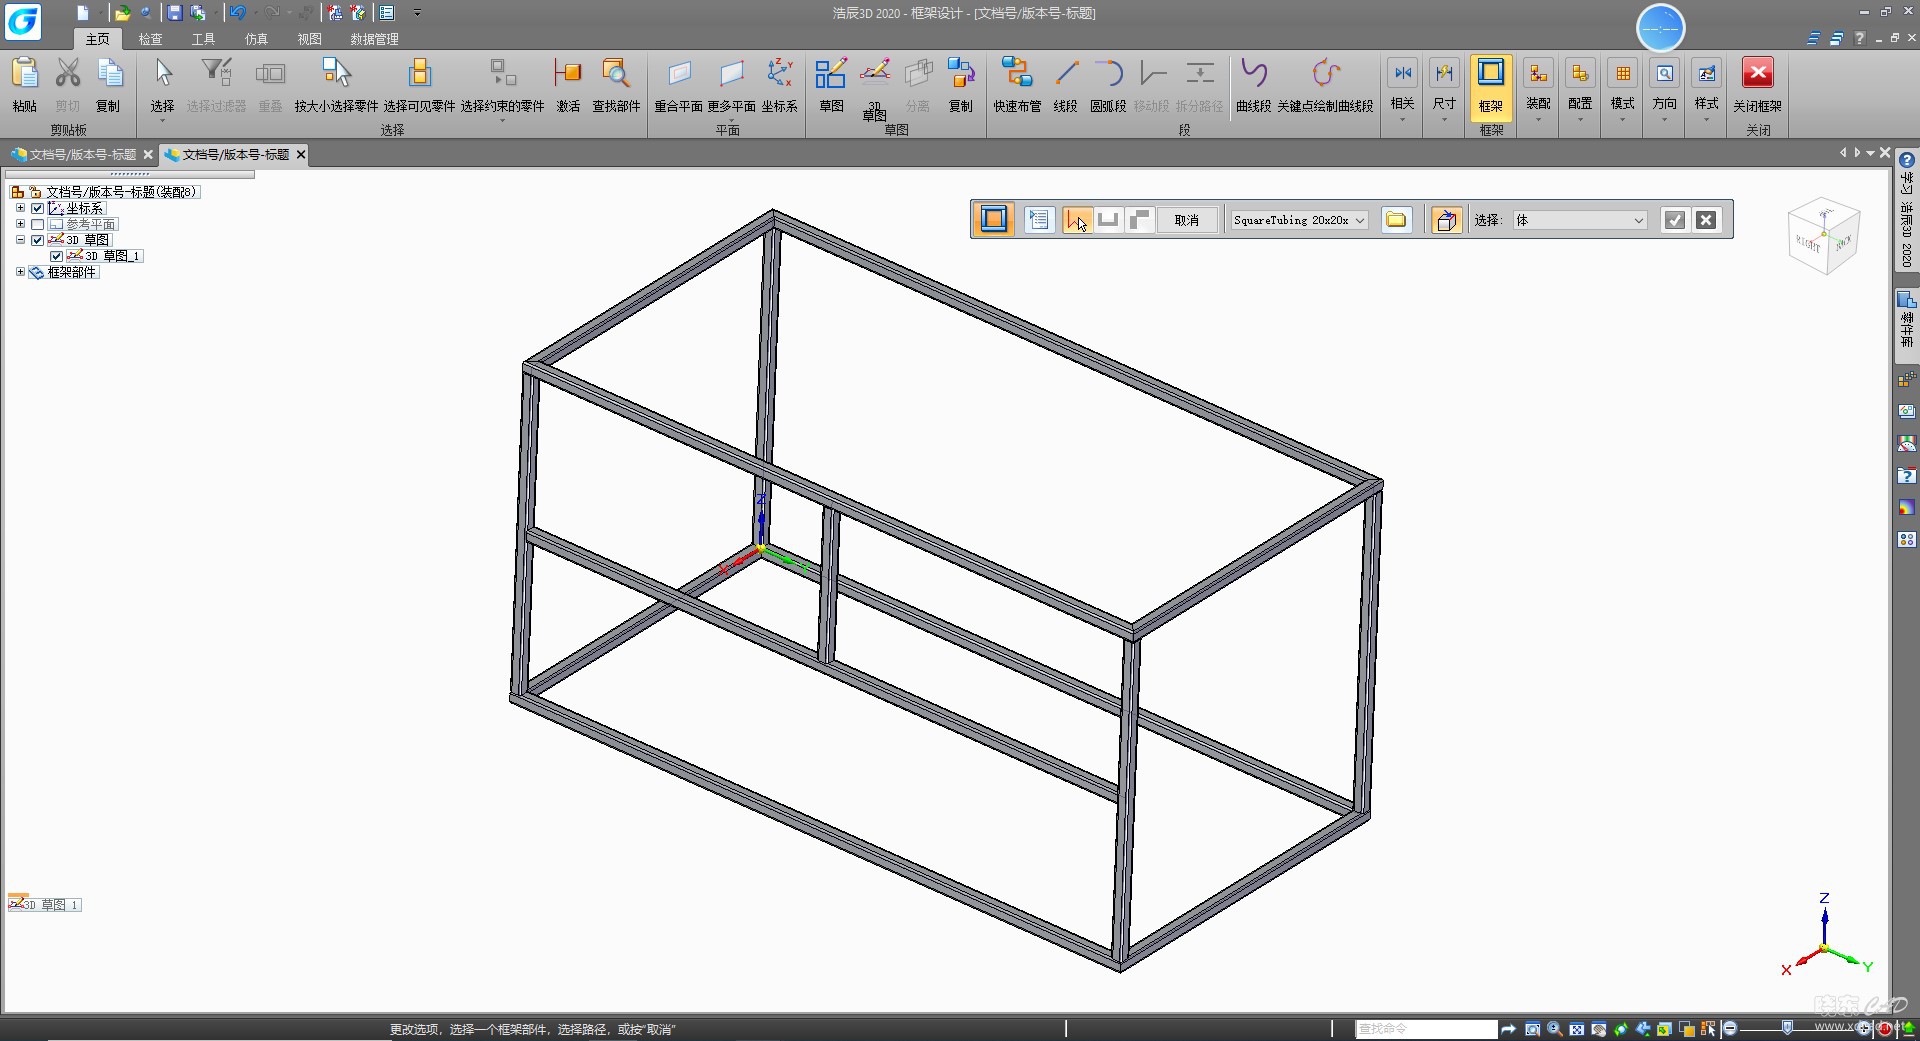This screenshot has height=1041, width=1920.
Task: Click the 取消 button in command bar
Action: (x=1187, y=220)
